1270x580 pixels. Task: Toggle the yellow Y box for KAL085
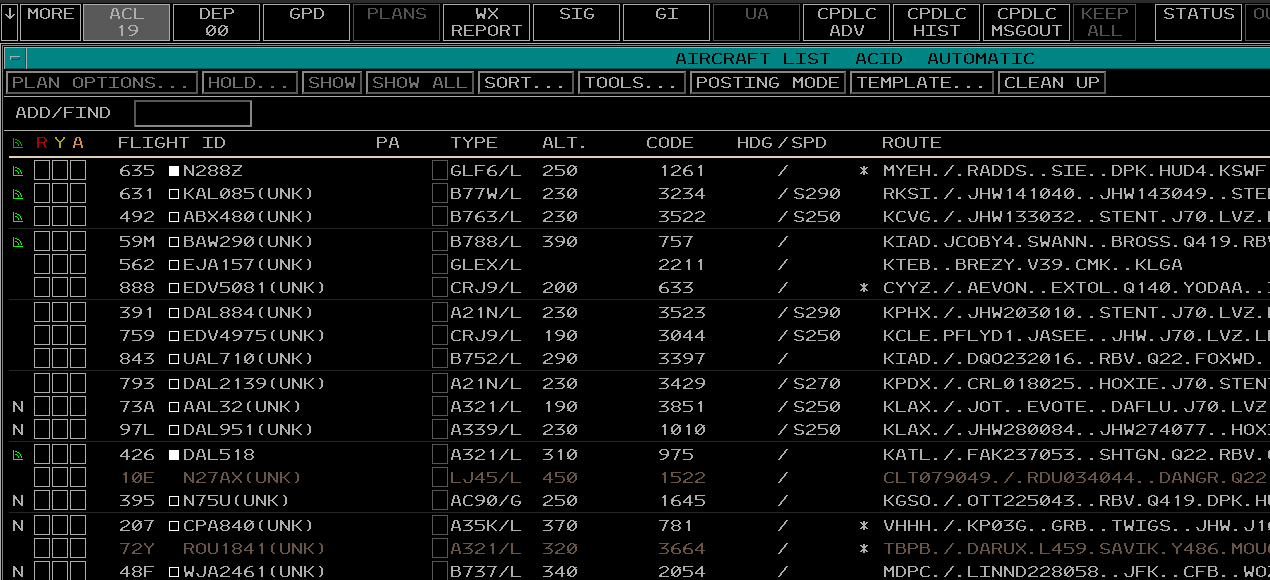[x=60, y=194]
